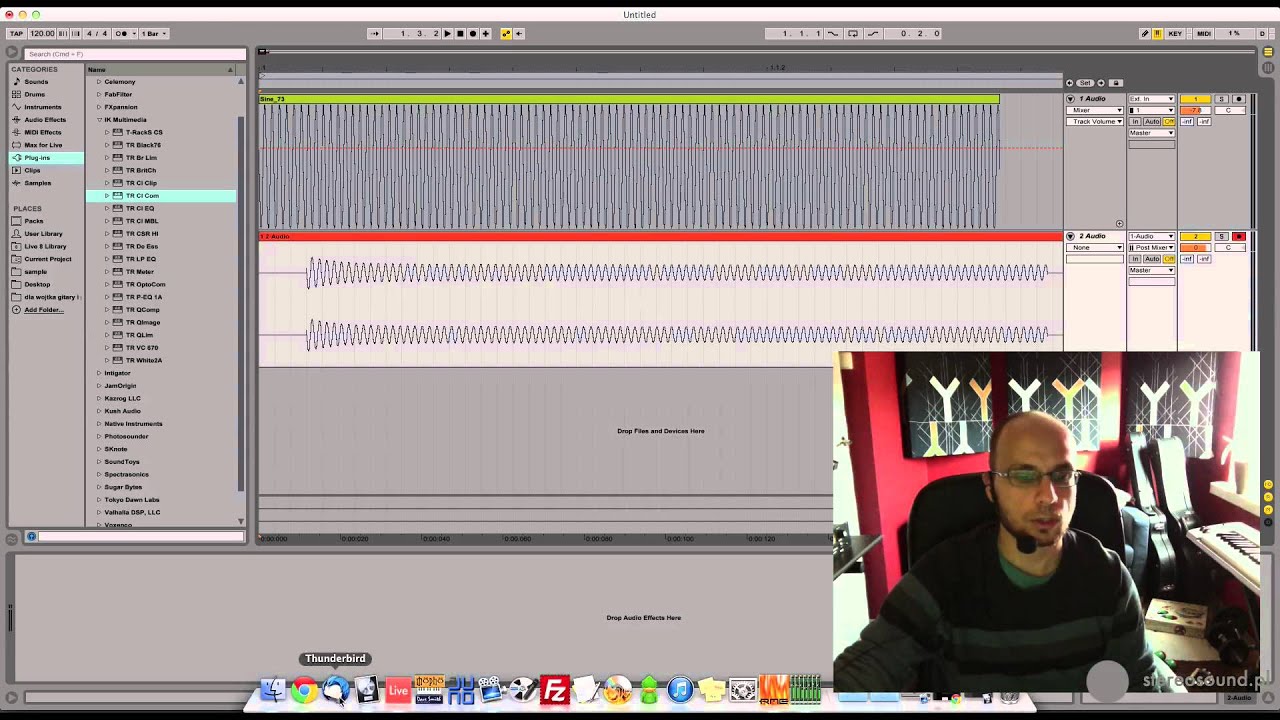The image size is (1280, 720).
Task: Click the Add Folder link
Action: tap(43, 310)
